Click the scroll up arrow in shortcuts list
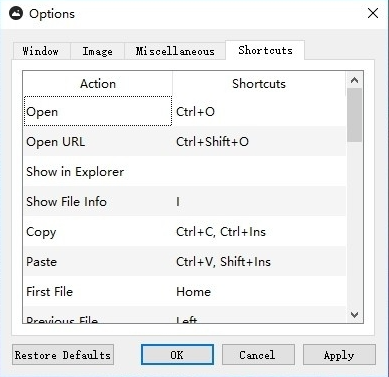This screenshot has height=377, width=389. coord(354,80)
